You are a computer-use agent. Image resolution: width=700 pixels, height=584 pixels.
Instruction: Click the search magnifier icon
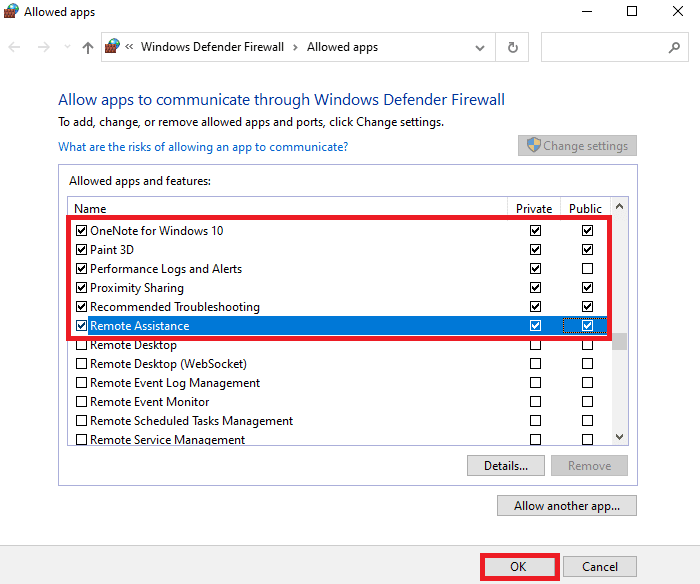[x=674, y=47]
